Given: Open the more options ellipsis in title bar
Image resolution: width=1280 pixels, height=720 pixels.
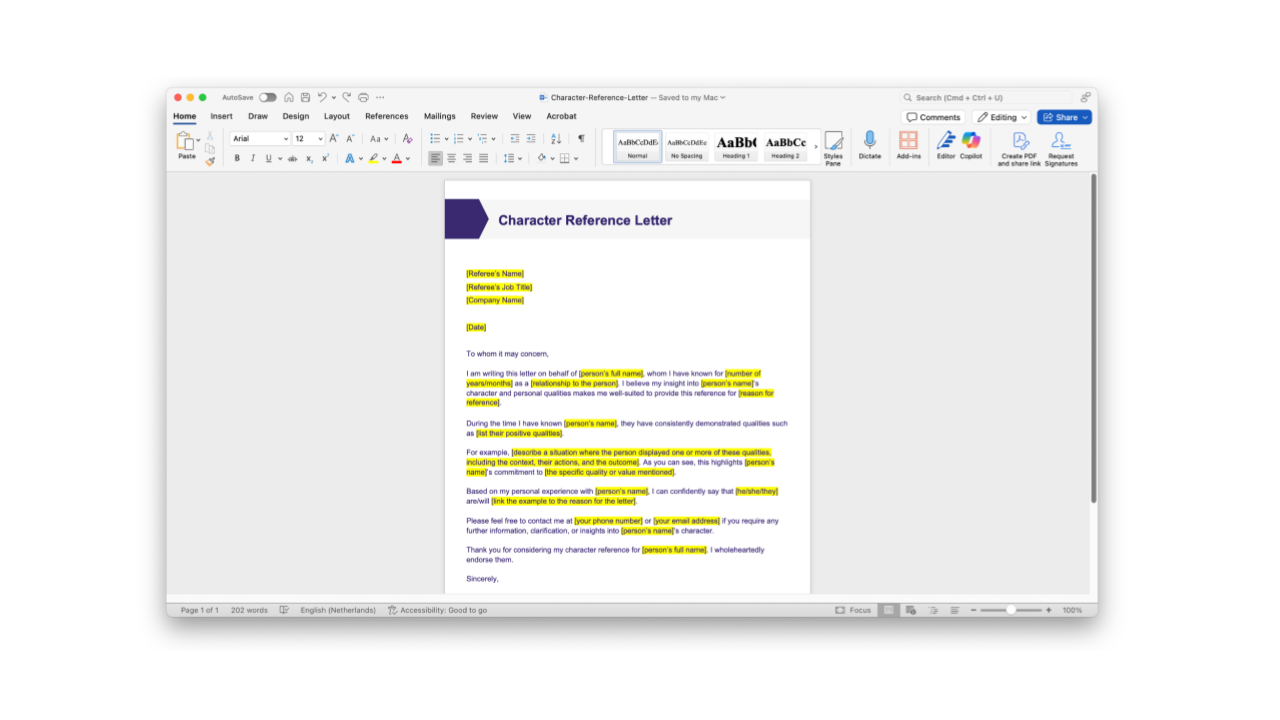Looking at the screenshot, I should point(380,97).
